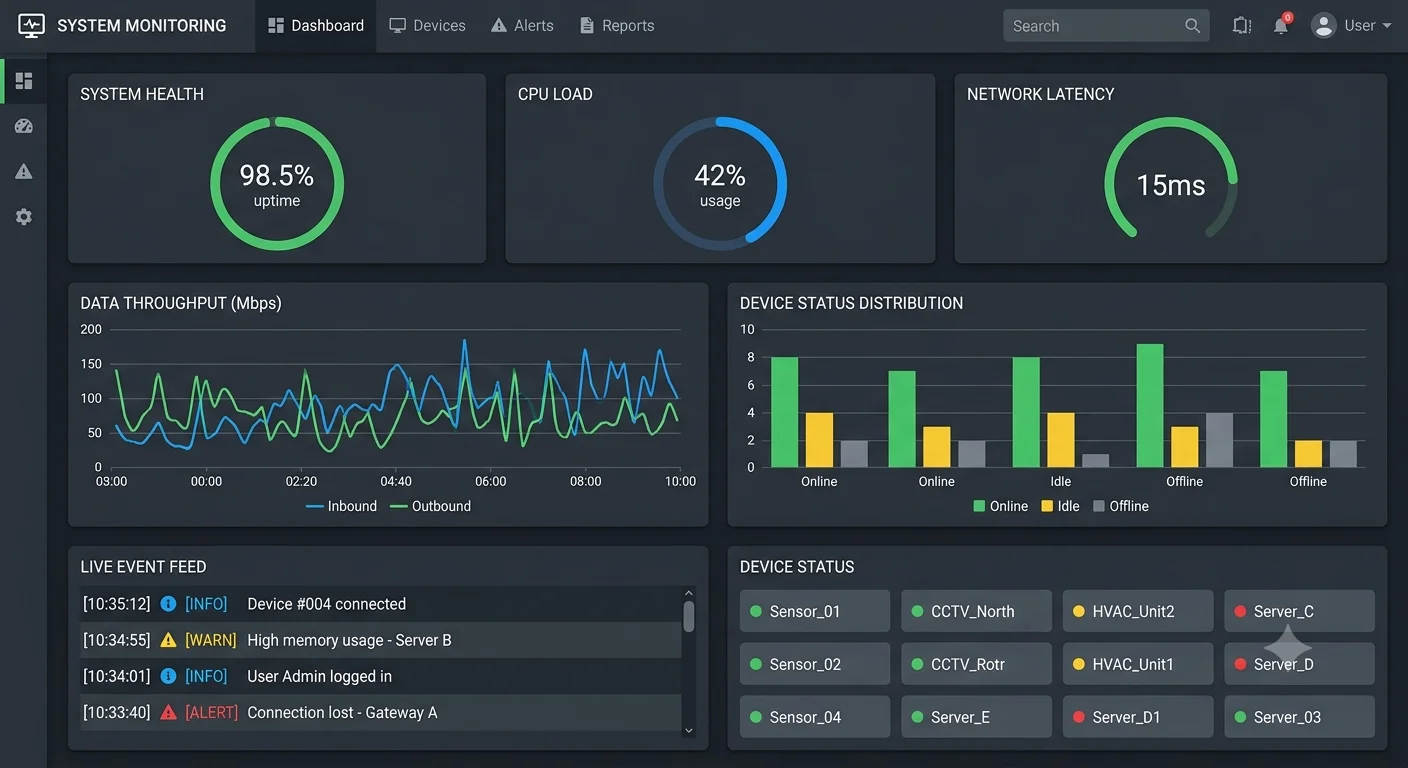Open the Reports tab

click(x=617, y=26)
